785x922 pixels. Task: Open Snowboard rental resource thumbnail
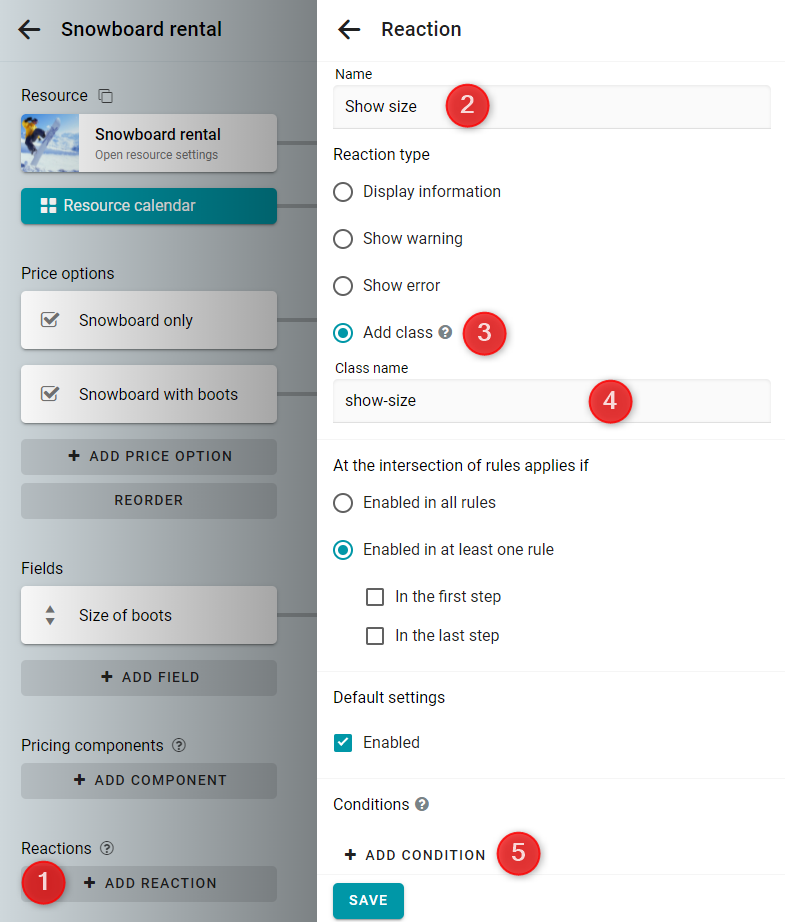click(x=50, y=143)
